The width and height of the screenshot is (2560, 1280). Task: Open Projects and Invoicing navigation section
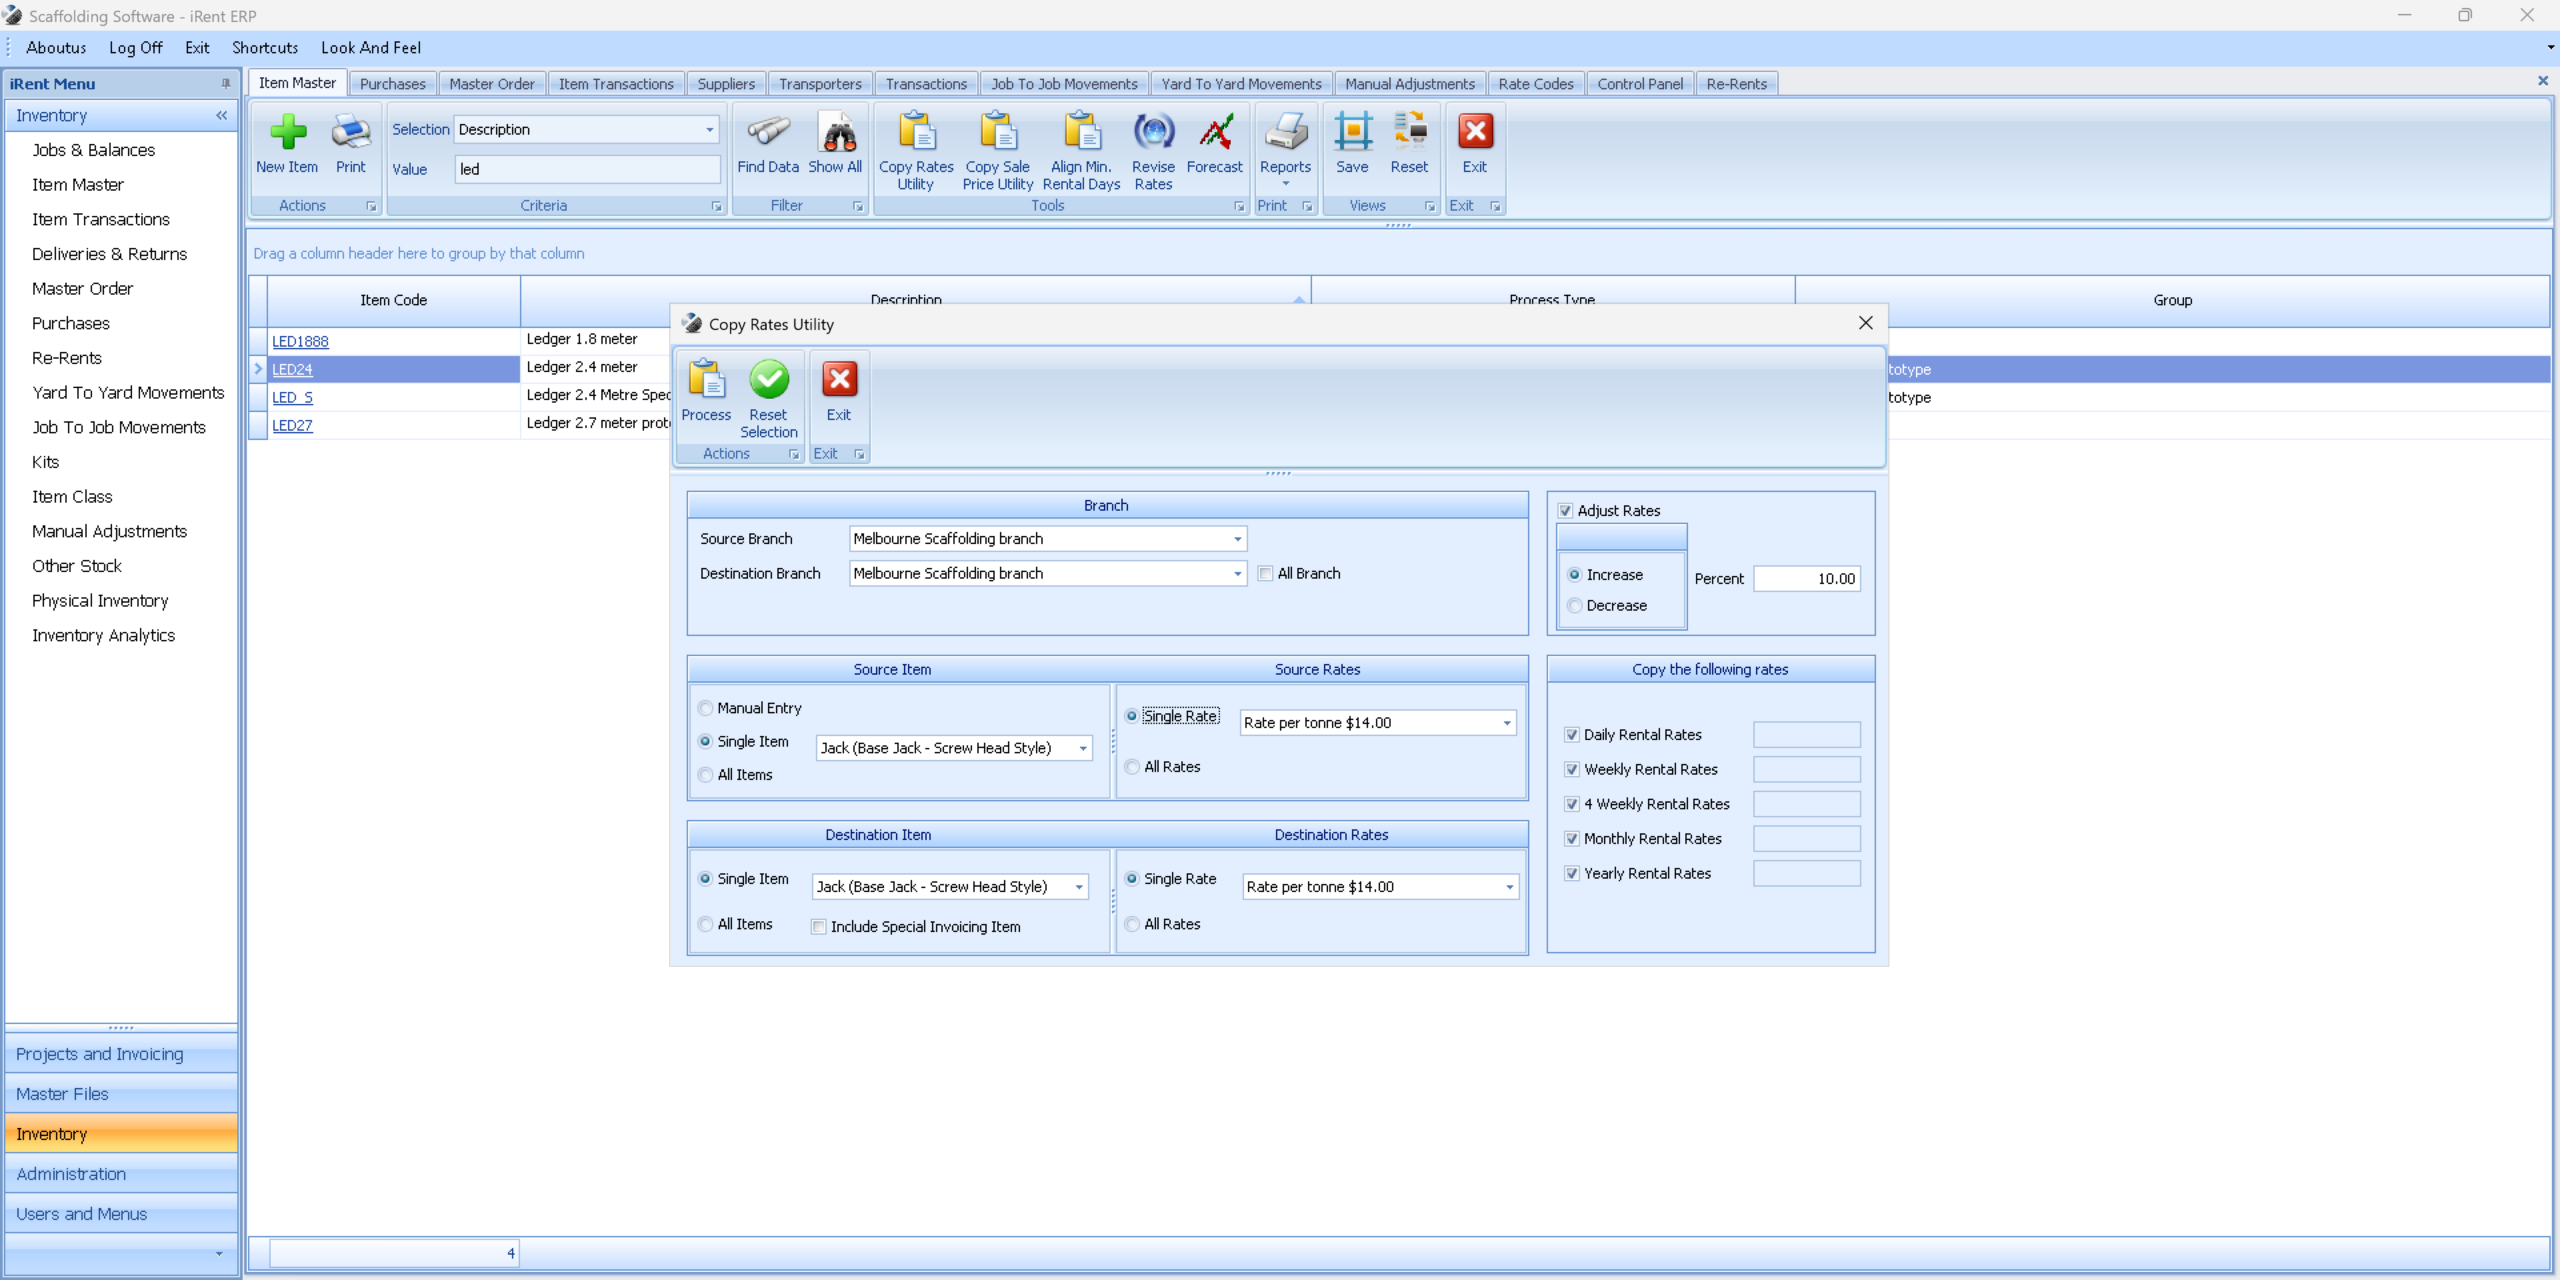coord(100,1054)
